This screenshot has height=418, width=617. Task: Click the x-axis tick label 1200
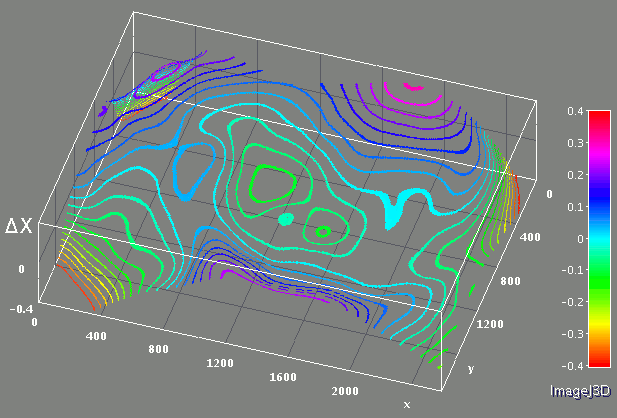pyautogui.click(x=220, y=363)
